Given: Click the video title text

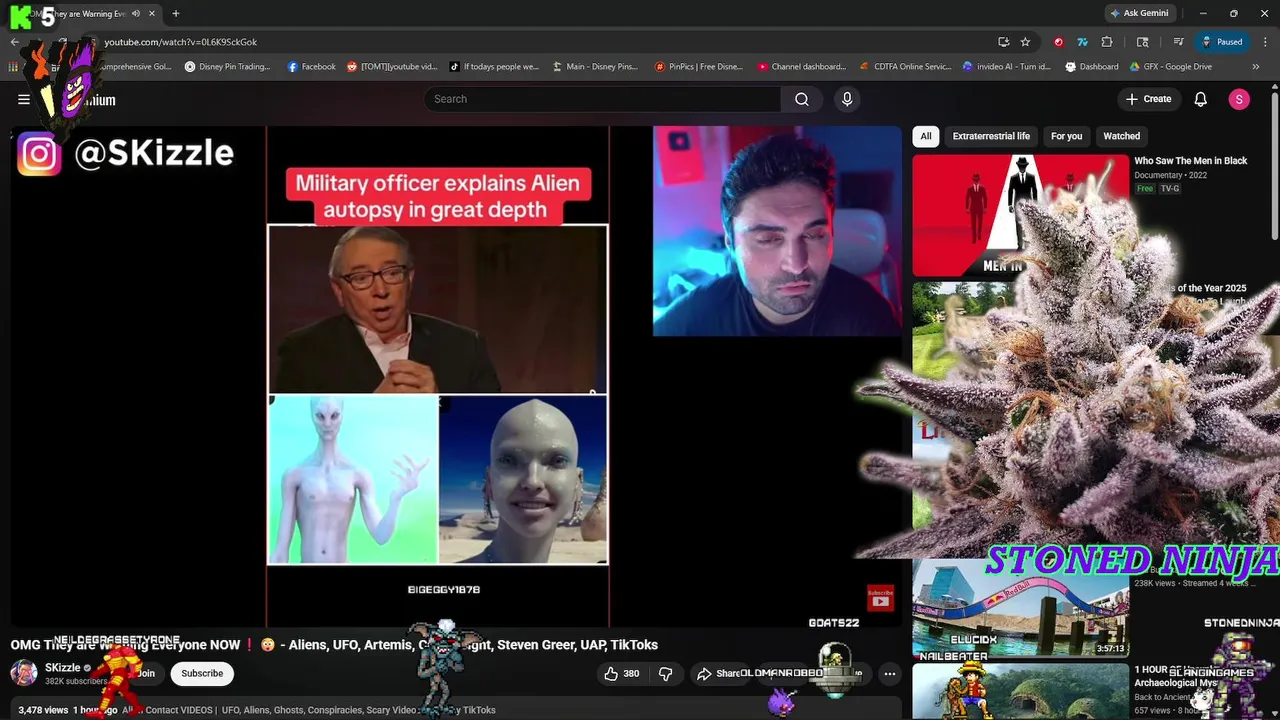Looking at the screenshot, I should click(x=334, y=645).
